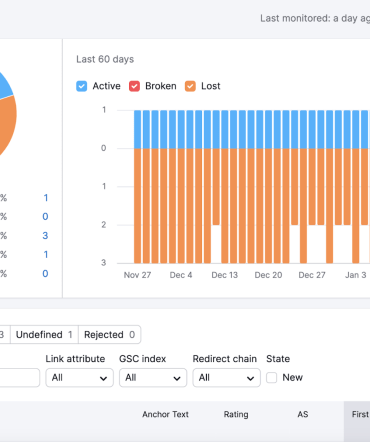Click the Dec 27 axis label

[312, 275]
